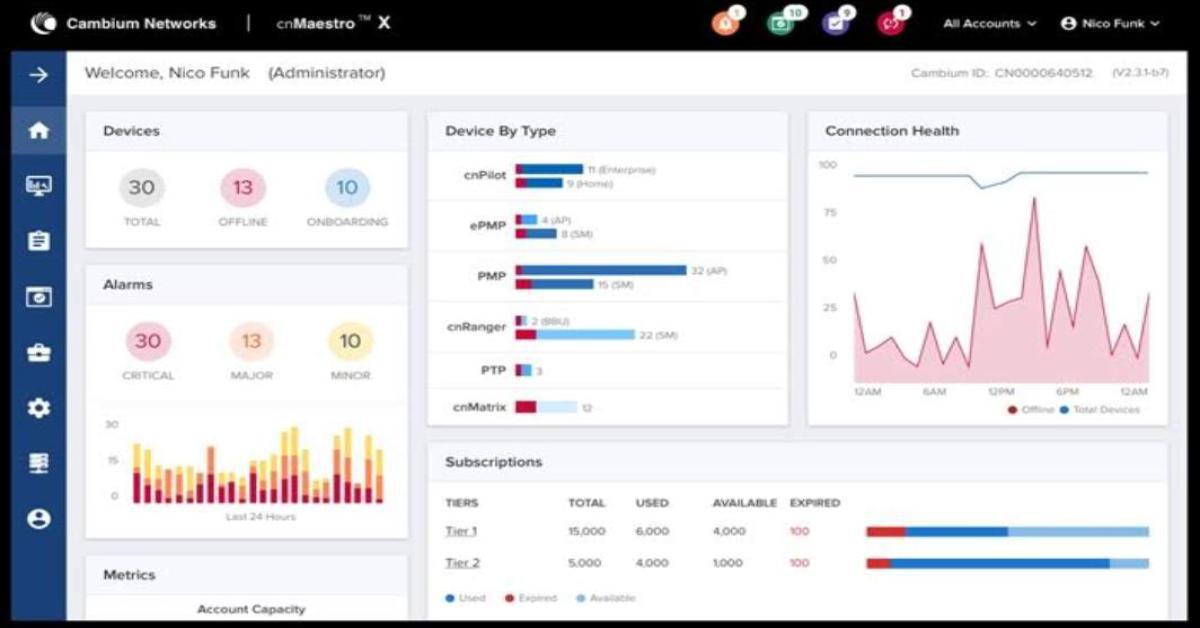Screen dimensions: 1200x628
Task: Open the Home icon in the sidebar
Action: 39,130
